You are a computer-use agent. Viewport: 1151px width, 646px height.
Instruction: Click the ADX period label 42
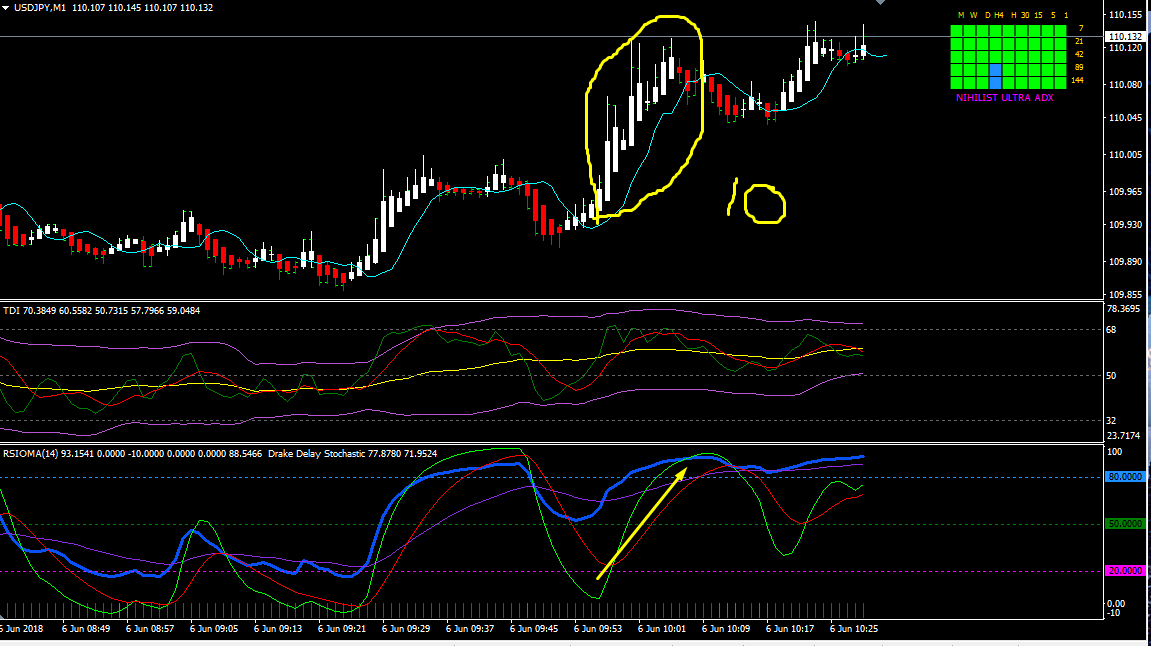point(1079,54)
